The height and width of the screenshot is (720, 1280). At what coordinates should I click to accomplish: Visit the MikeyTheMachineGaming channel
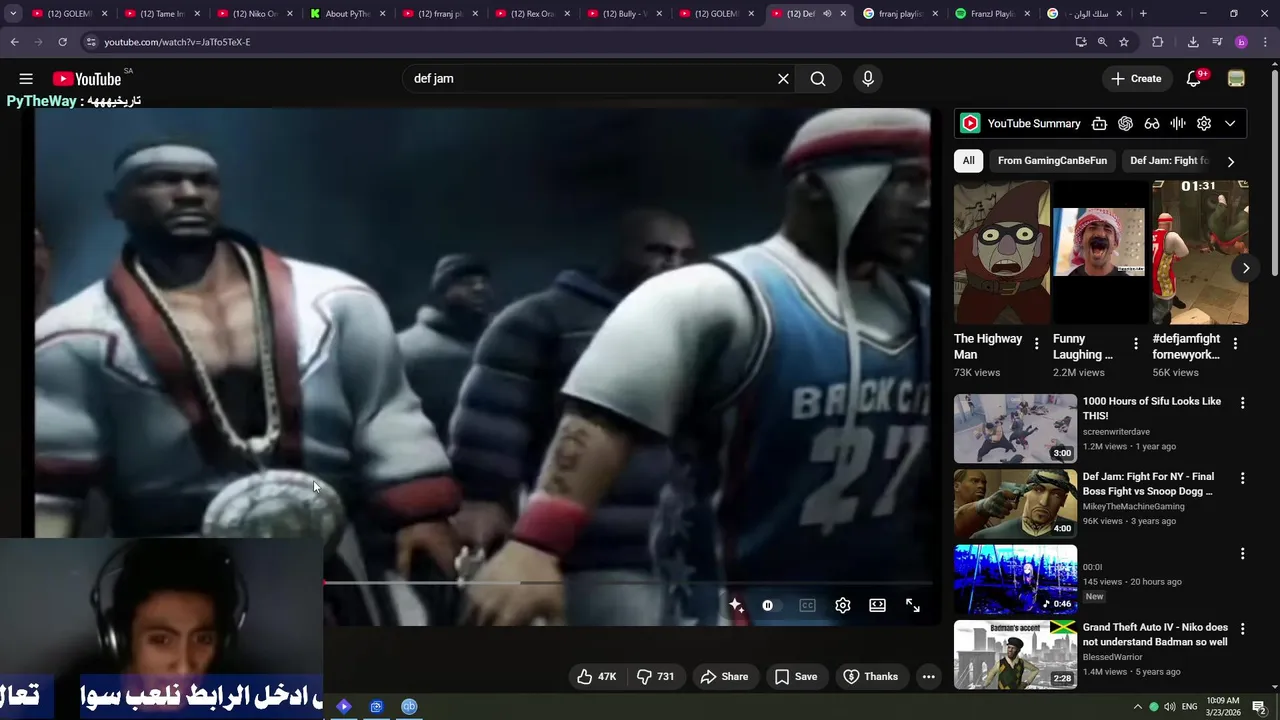[1133, 507]
